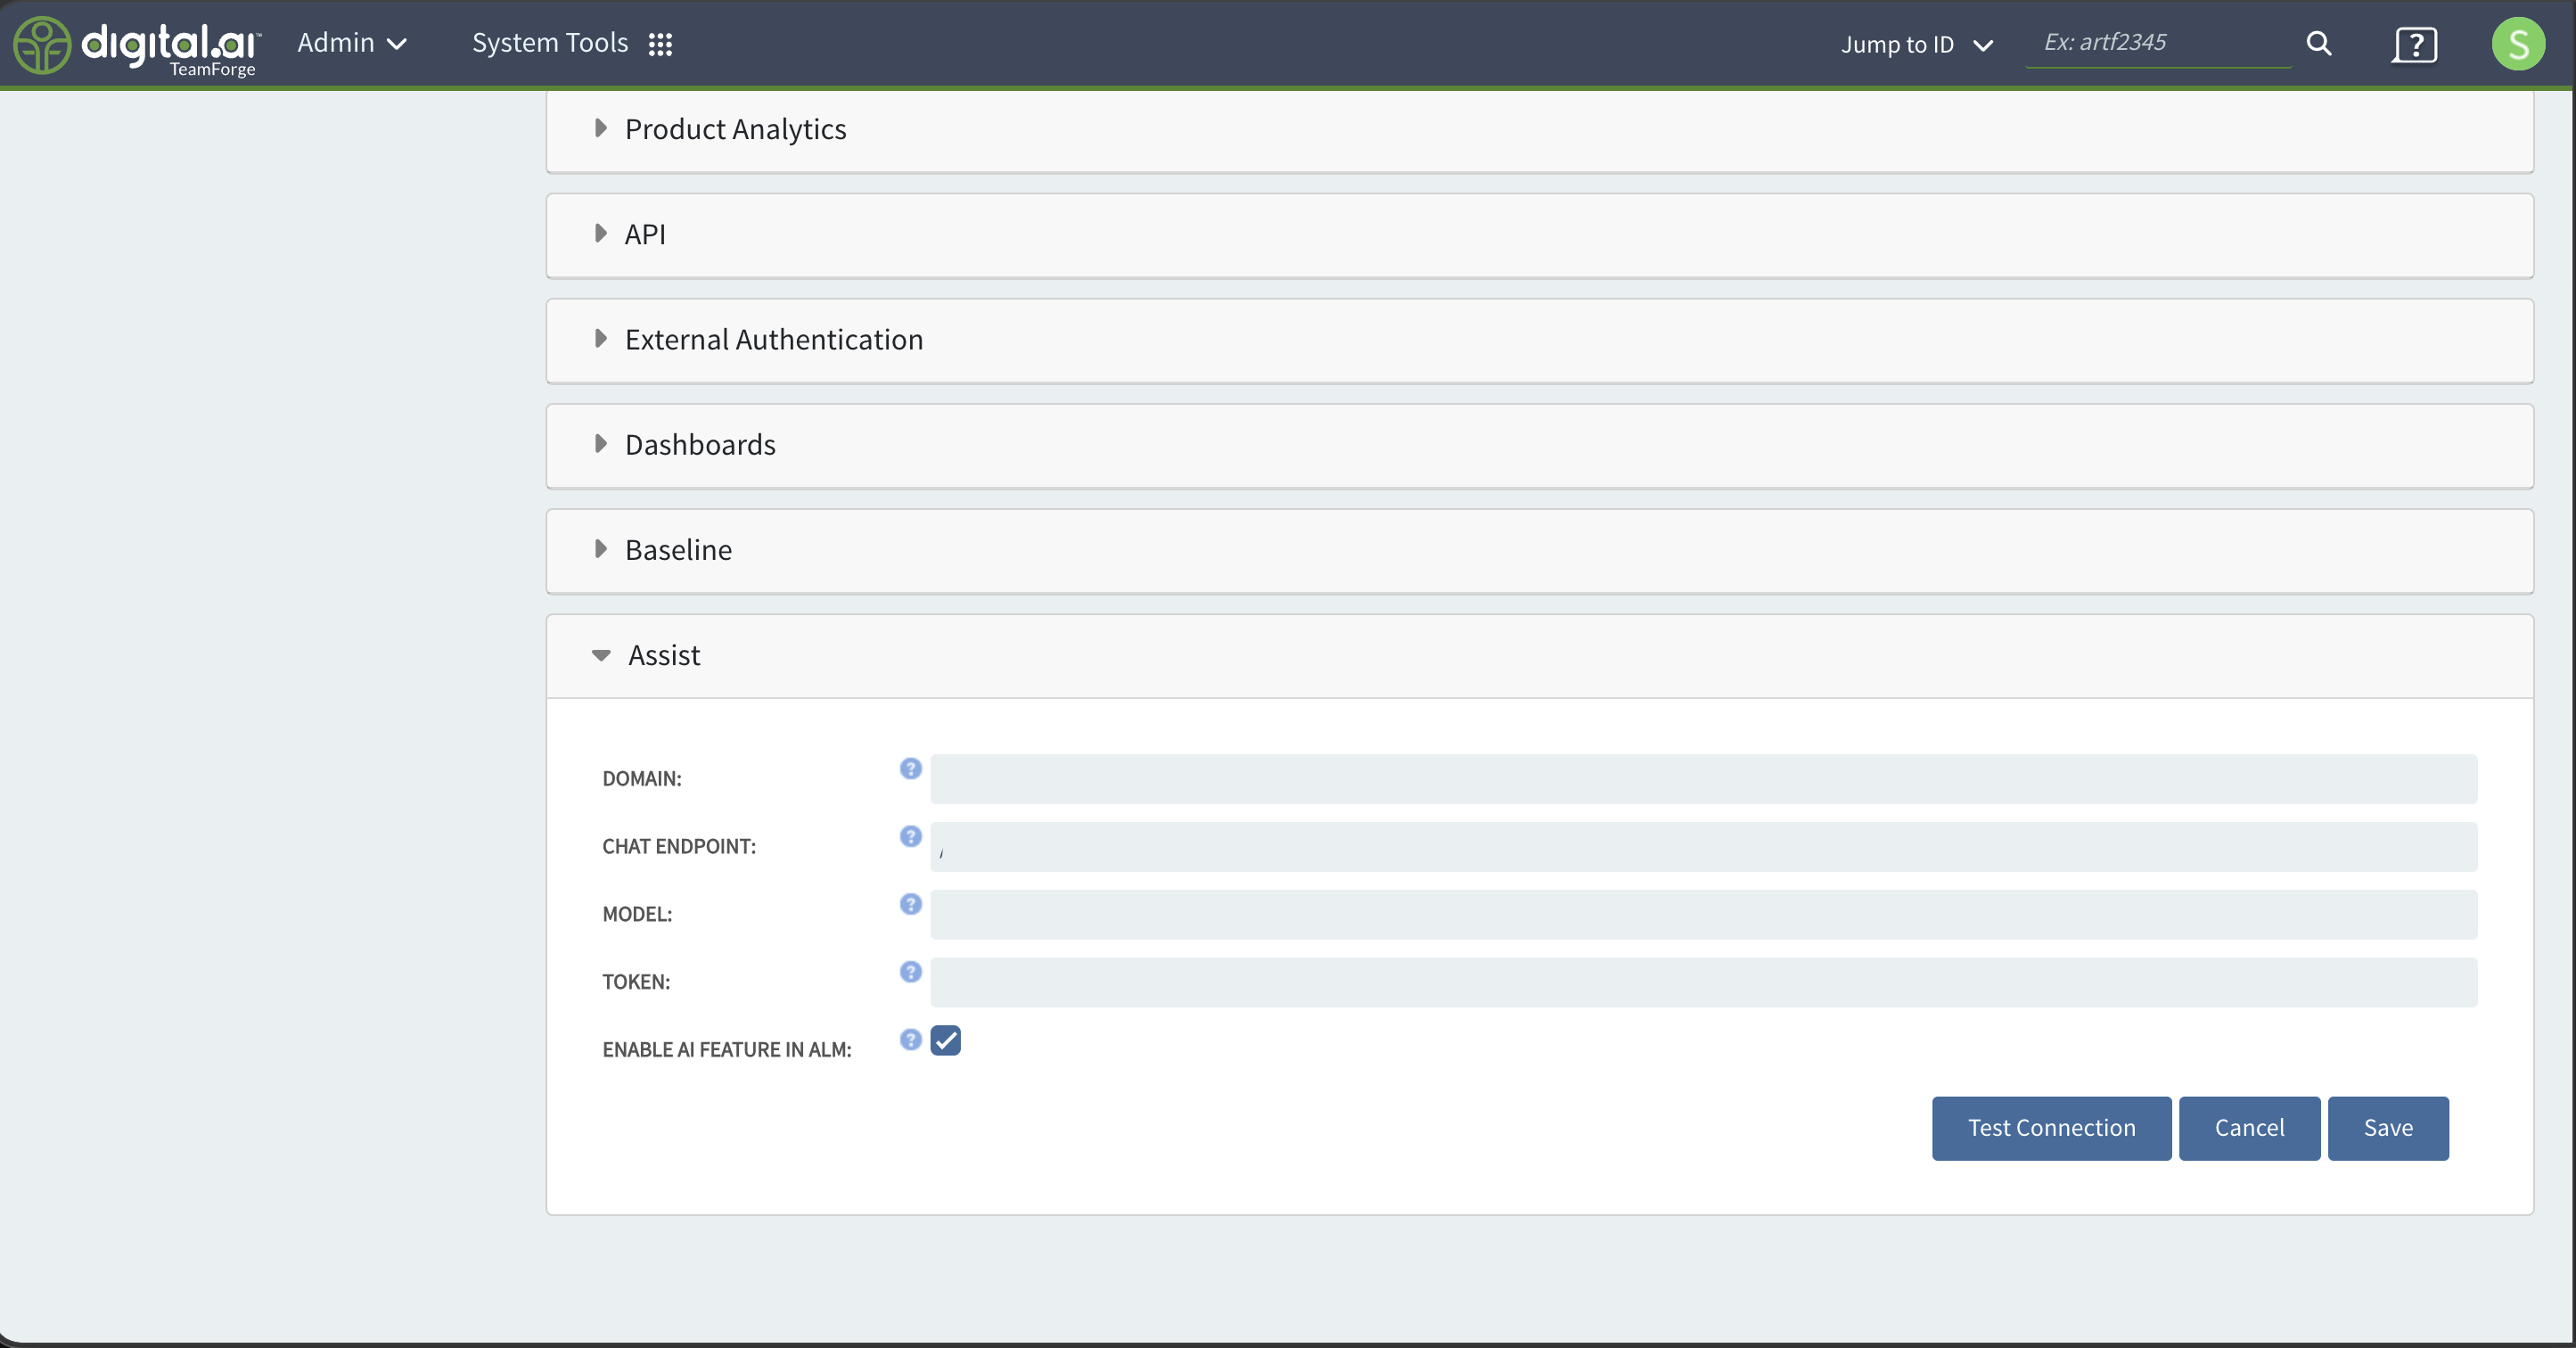The height and width of the screenshot is (1348, 2576).
Task: Click the Test Connection button
Action: coord(2051,1128)
